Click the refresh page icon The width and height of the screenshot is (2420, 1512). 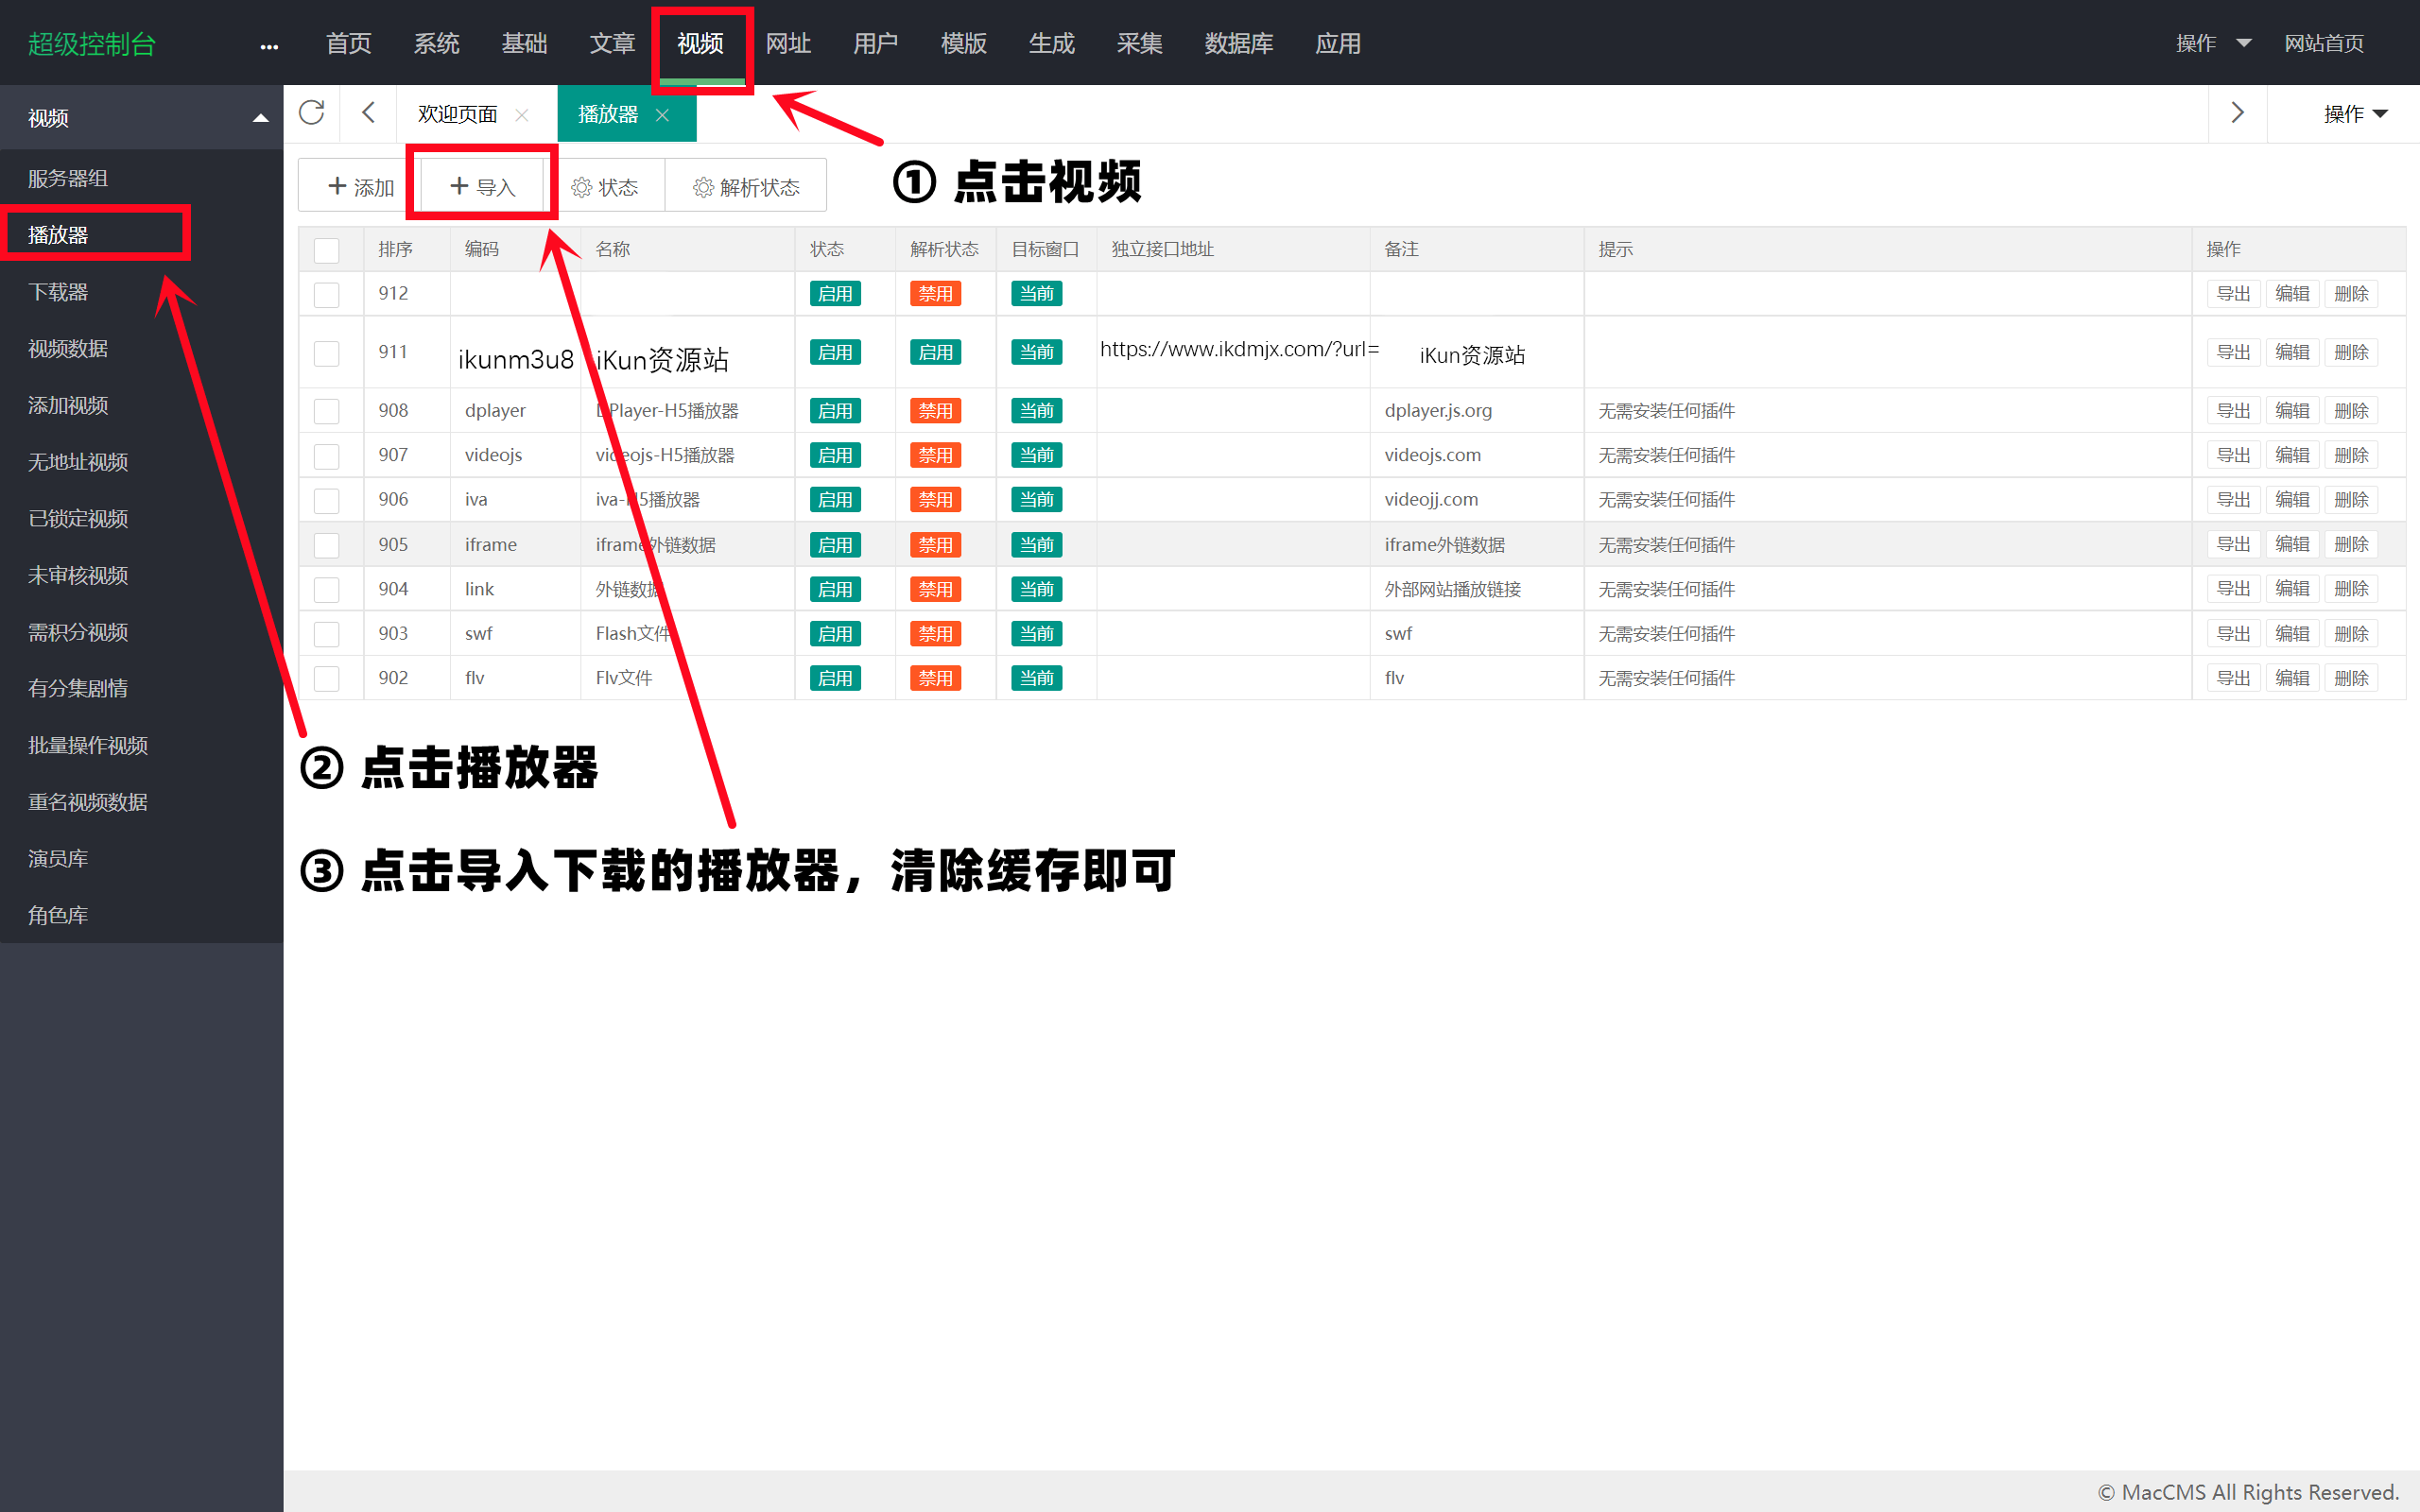(x=311, y=113)
